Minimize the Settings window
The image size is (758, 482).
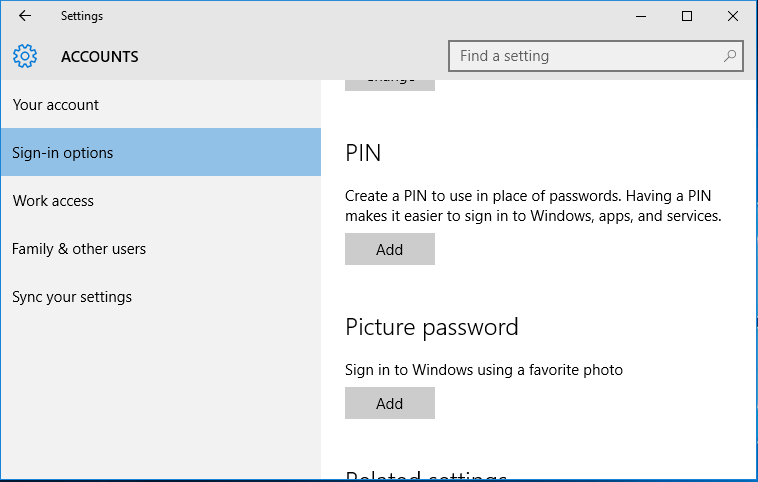click(x=641, y=16)
